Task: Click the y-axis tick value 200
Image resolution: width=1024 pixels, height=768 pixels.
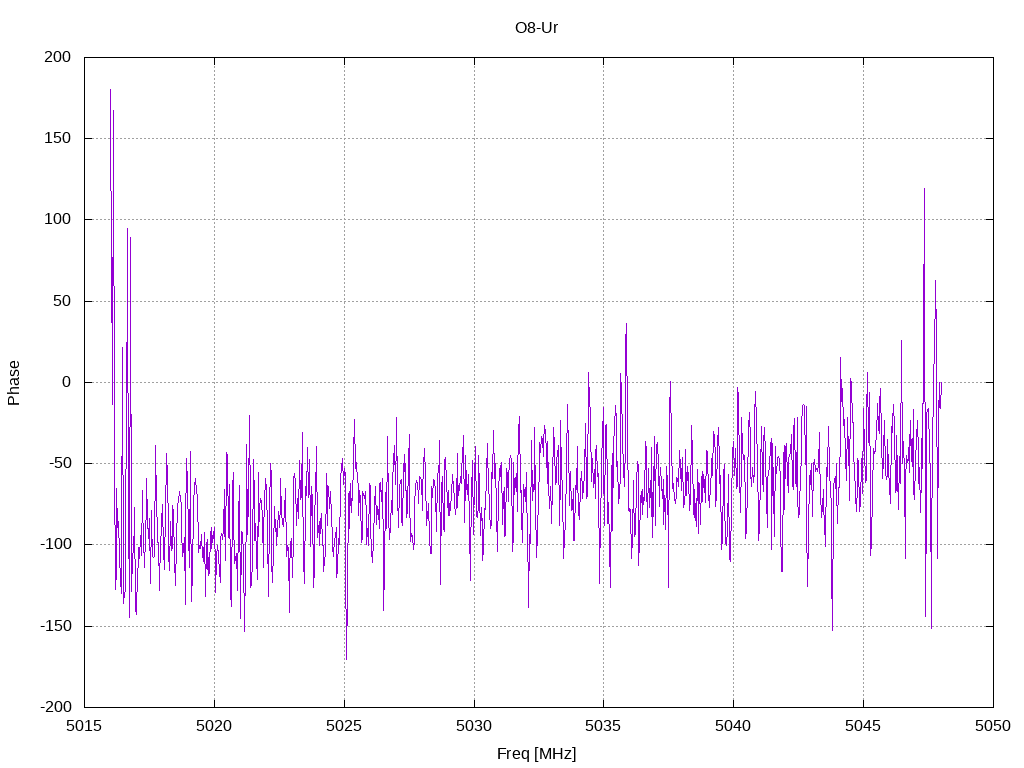Action: [x=57, y=57]
